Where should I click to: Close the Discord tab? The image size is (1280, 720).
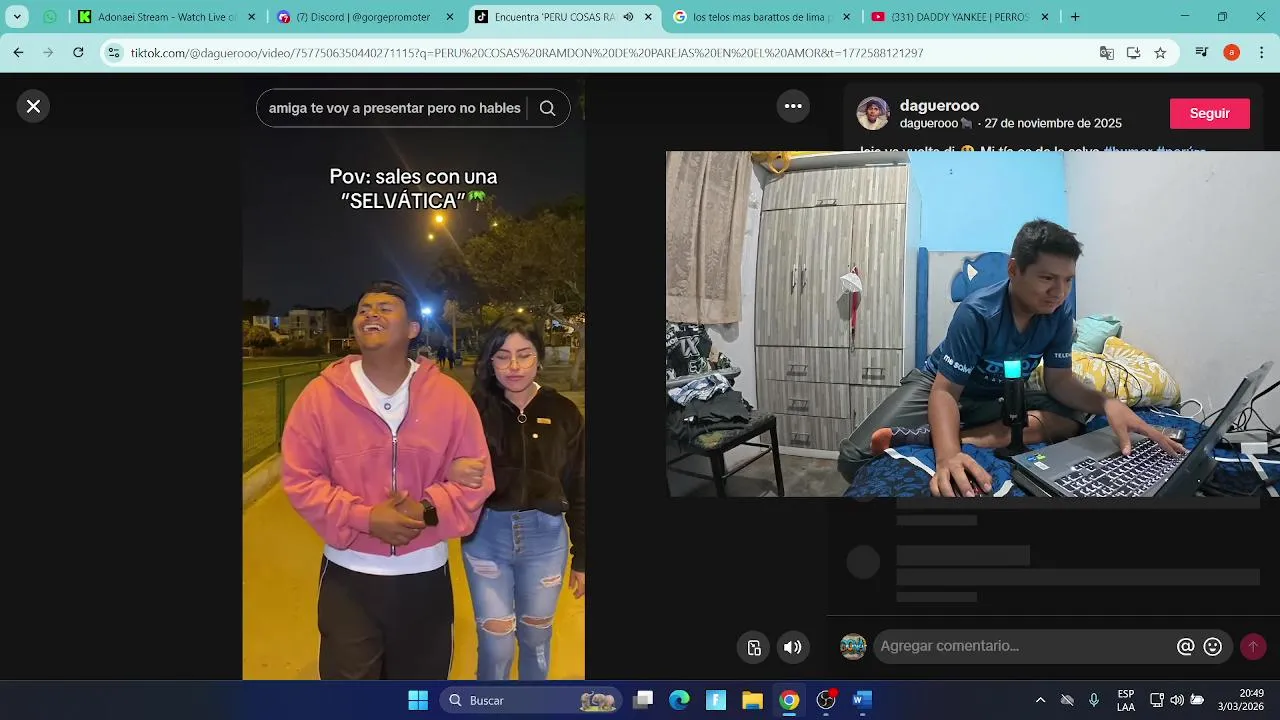pyautogui.click(x=449, y=17)
